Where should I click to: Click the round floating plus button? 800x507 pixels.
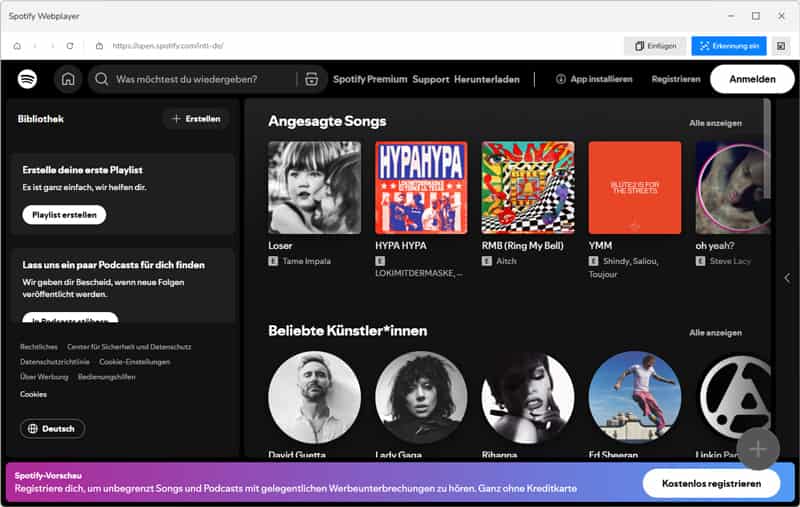click(758, 449)
